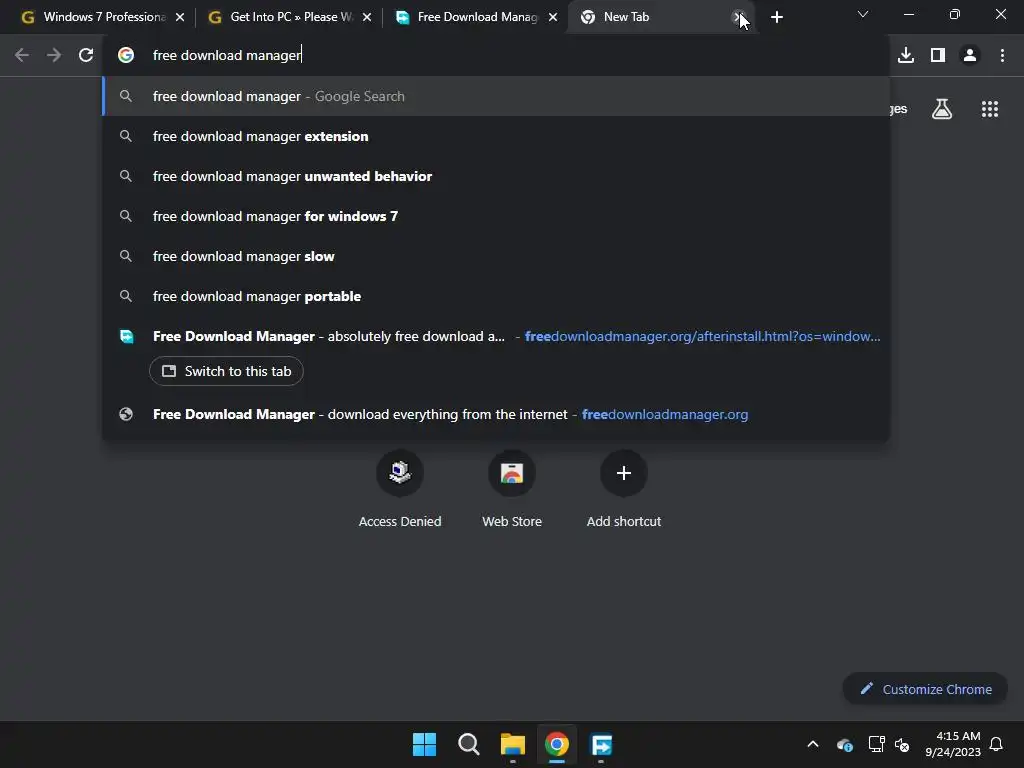Open the afterinstall.html Free Download Manager suggestion

[496, 336]
